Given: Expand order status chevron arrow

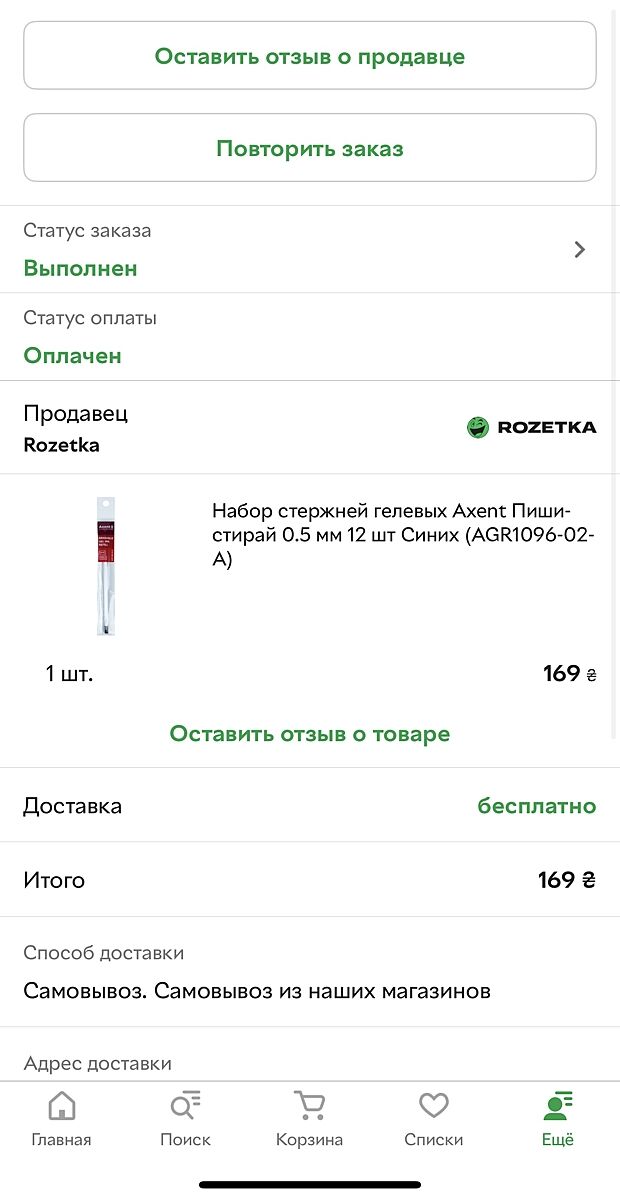Looking at the screenshot, I should [x=580, y=250].
